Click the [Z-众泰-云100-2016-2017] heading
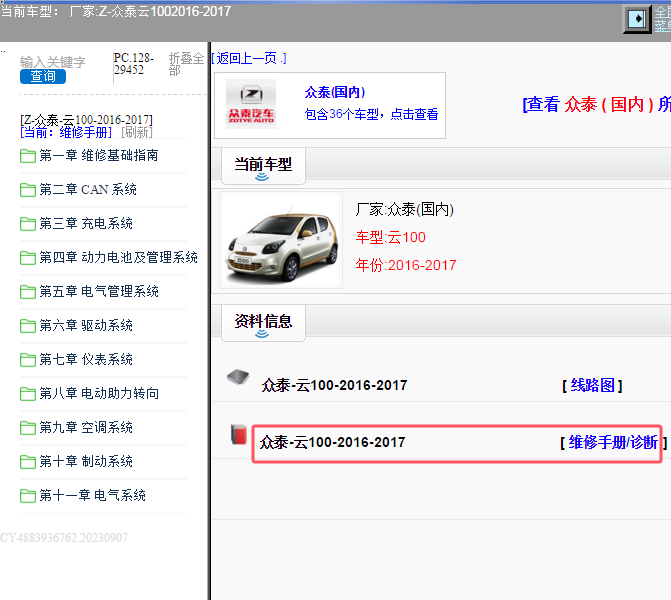This screenshot has width=671, height=600. click(86, 119)
